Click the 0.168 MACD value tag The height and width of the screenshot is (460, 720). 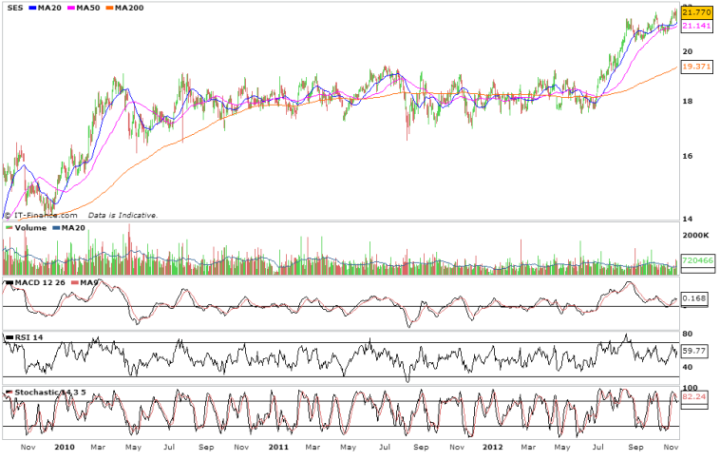tap(694, 298)
